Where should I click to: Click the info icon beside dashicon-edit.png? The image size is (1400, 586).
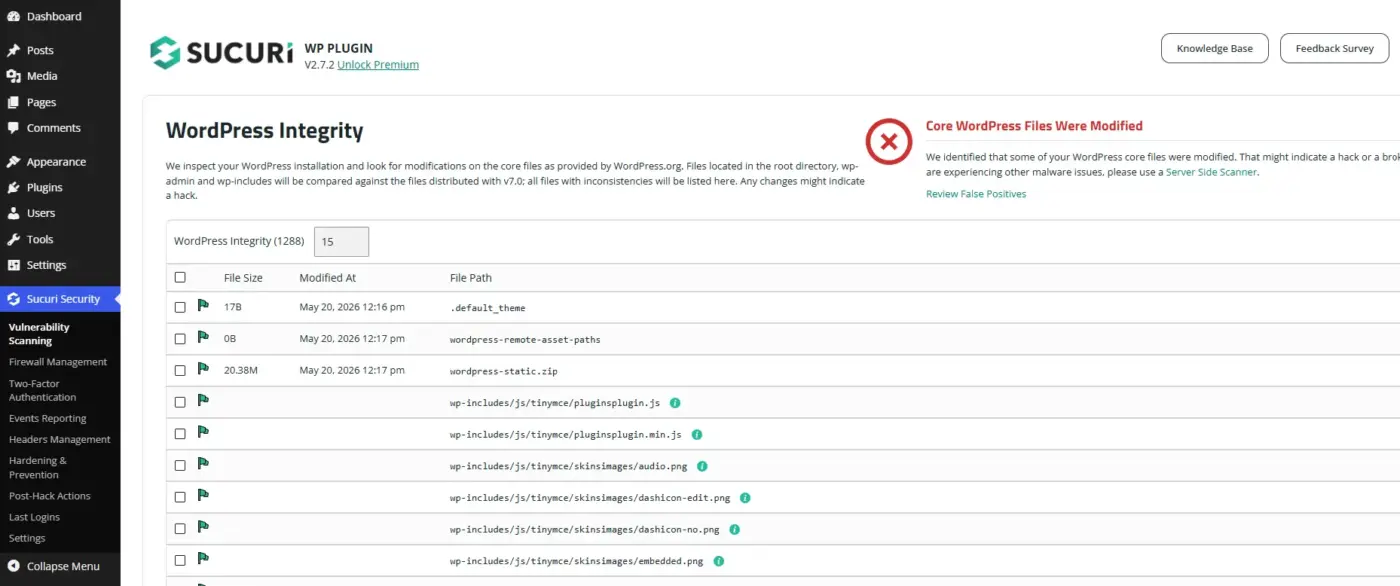coord(745,498)
